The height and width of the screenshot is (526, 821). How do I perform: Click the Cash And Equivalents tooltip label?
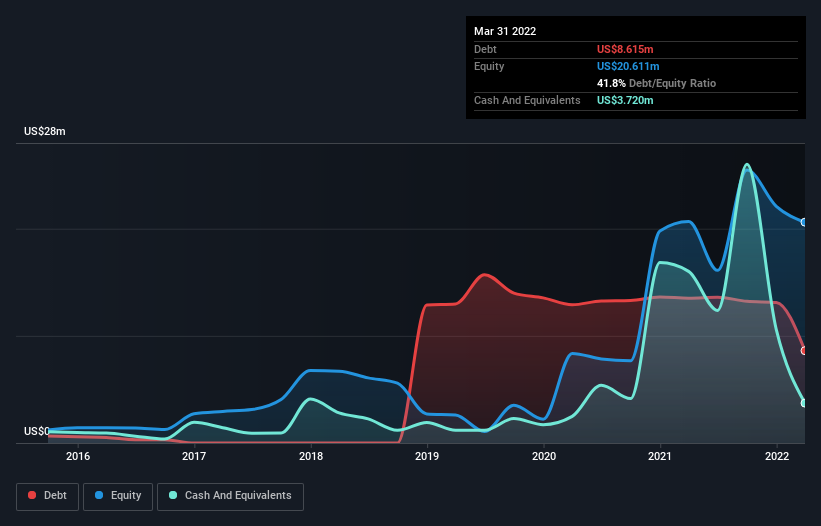527,100
